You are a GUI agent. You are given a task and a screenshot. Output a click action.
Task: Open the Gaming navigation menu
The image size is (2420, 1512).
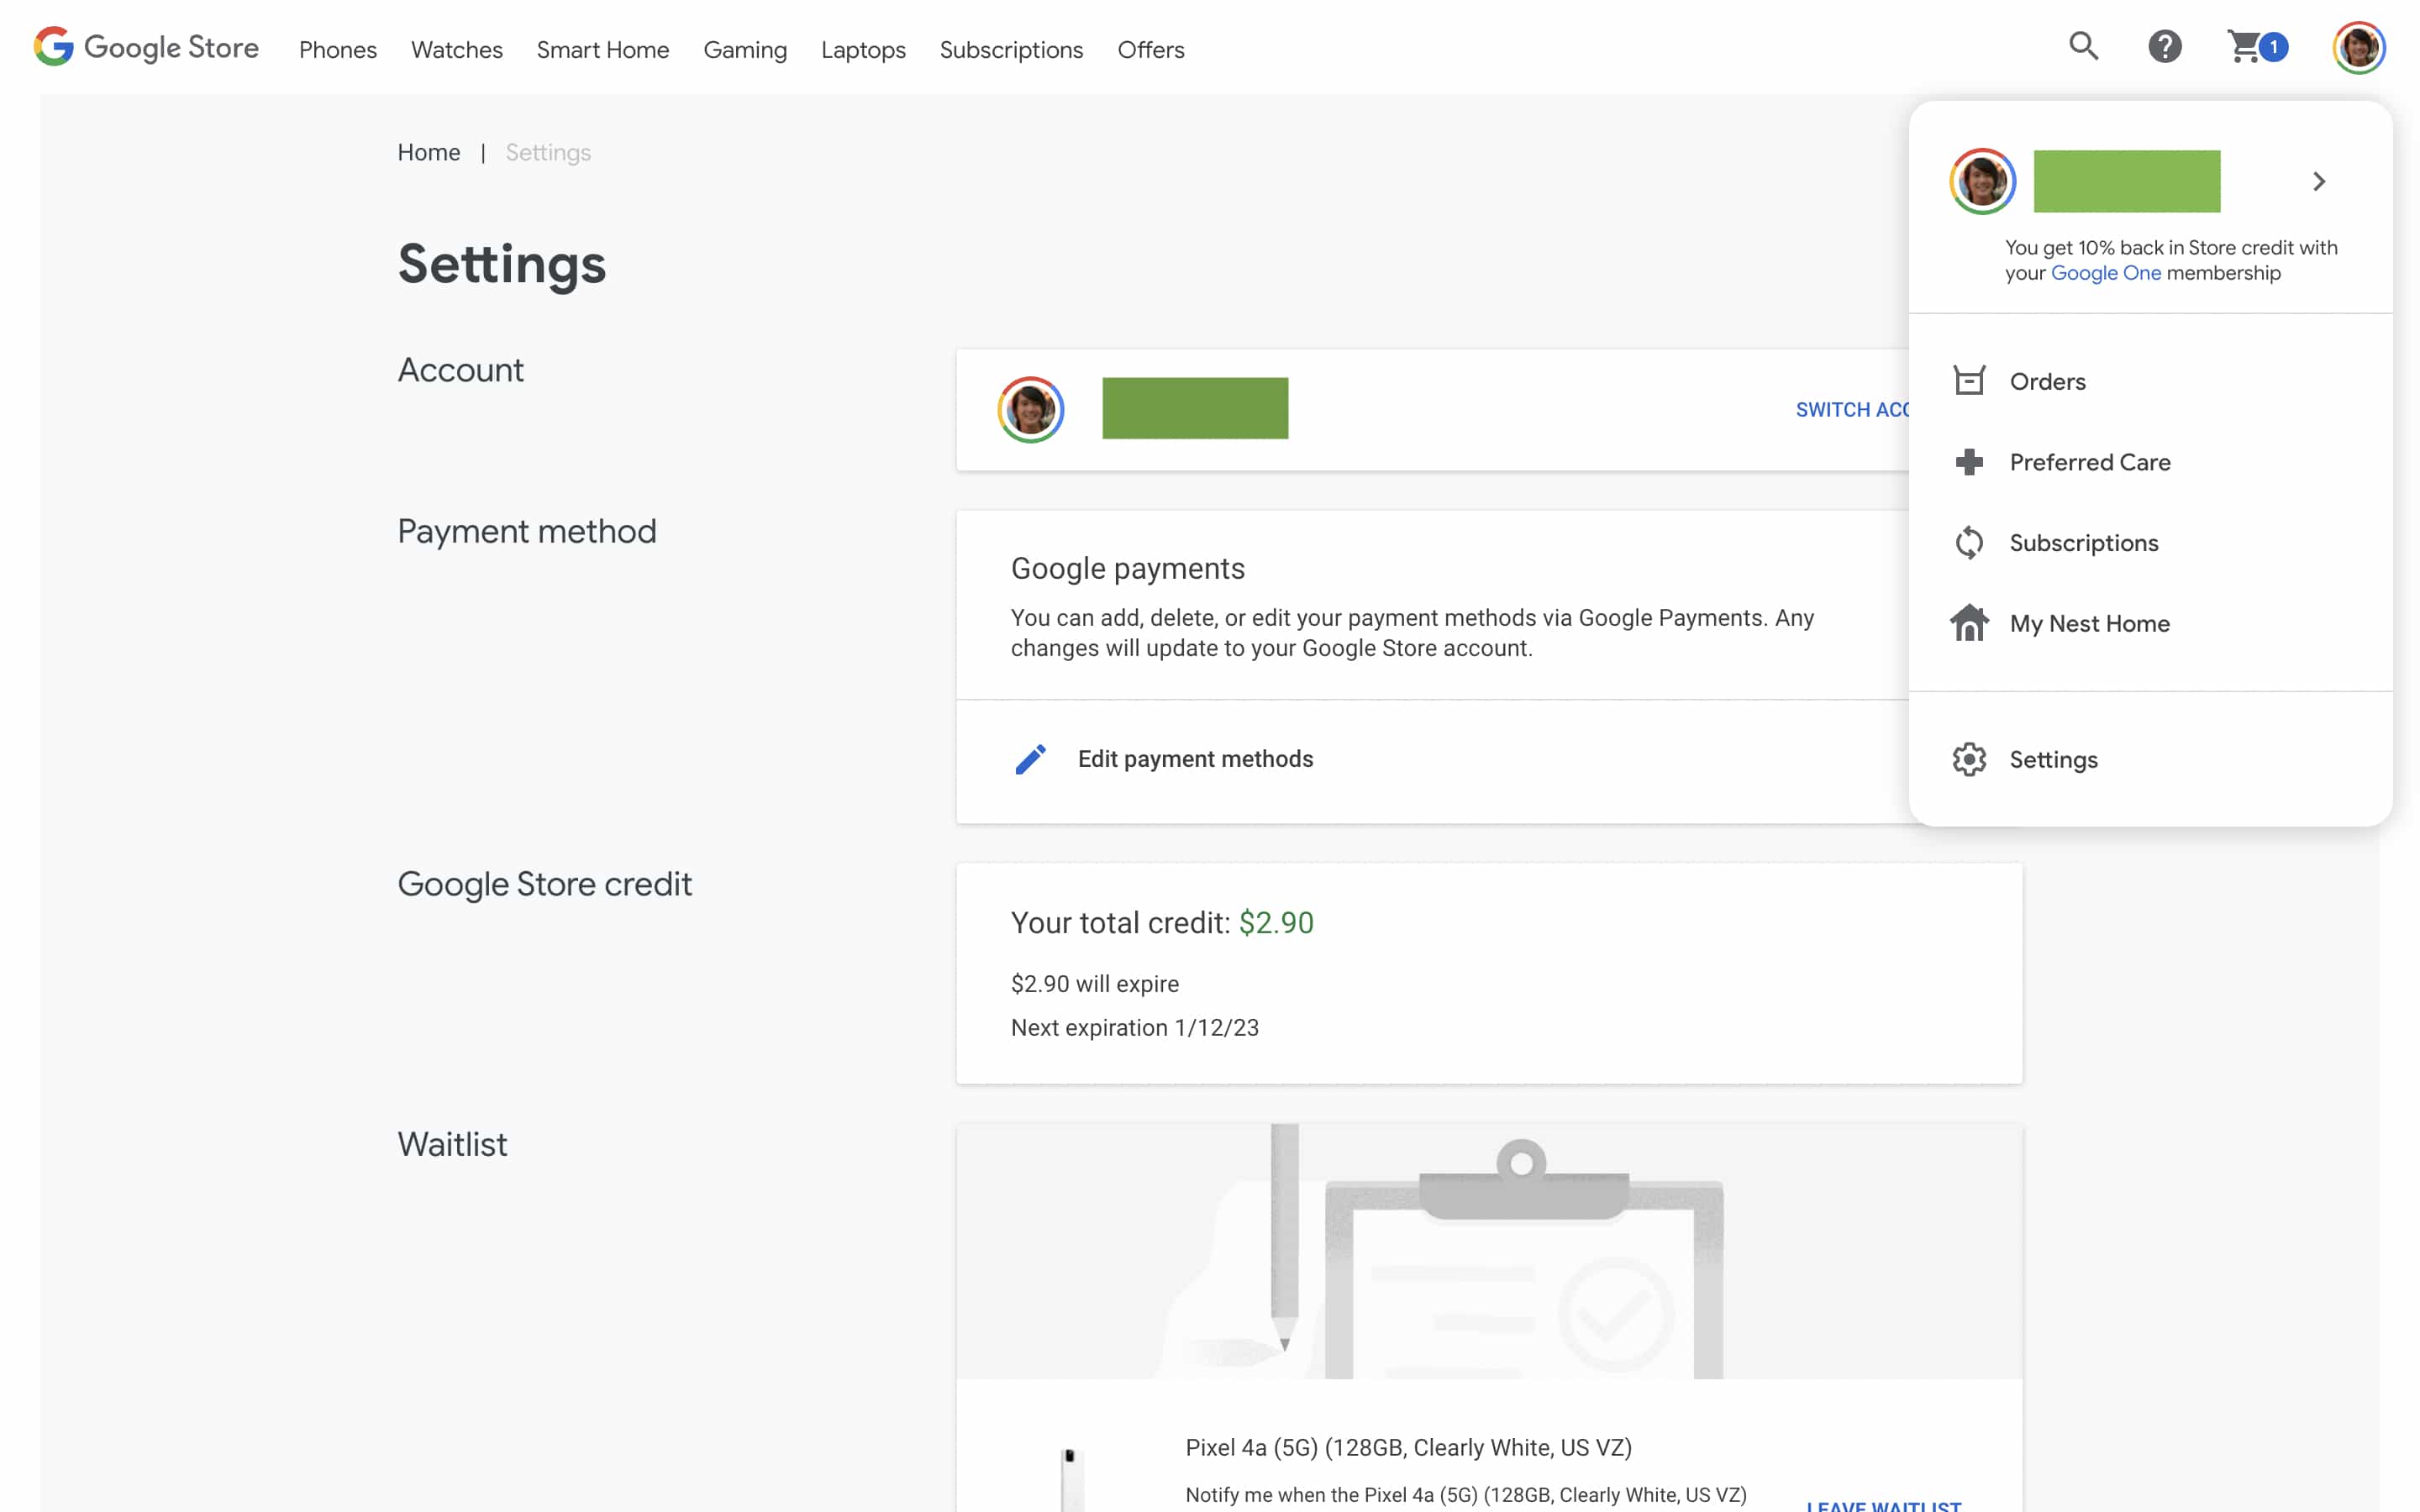(745, 49)
